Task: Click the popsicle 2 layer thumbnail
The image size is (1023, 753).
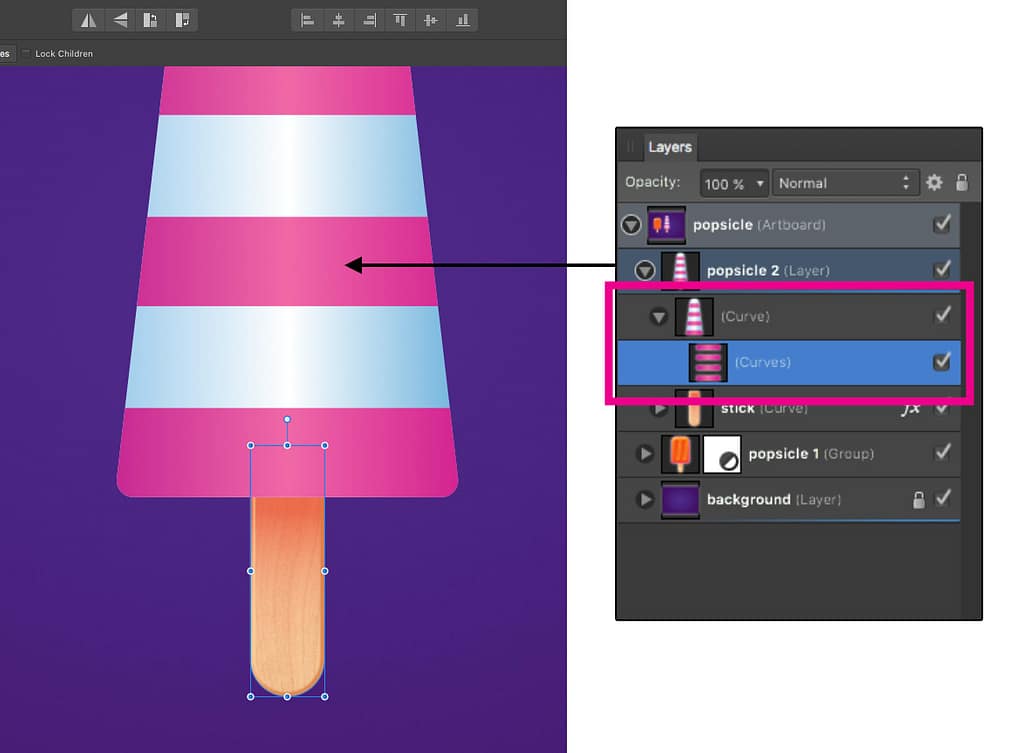Action: tap(680, 271)
